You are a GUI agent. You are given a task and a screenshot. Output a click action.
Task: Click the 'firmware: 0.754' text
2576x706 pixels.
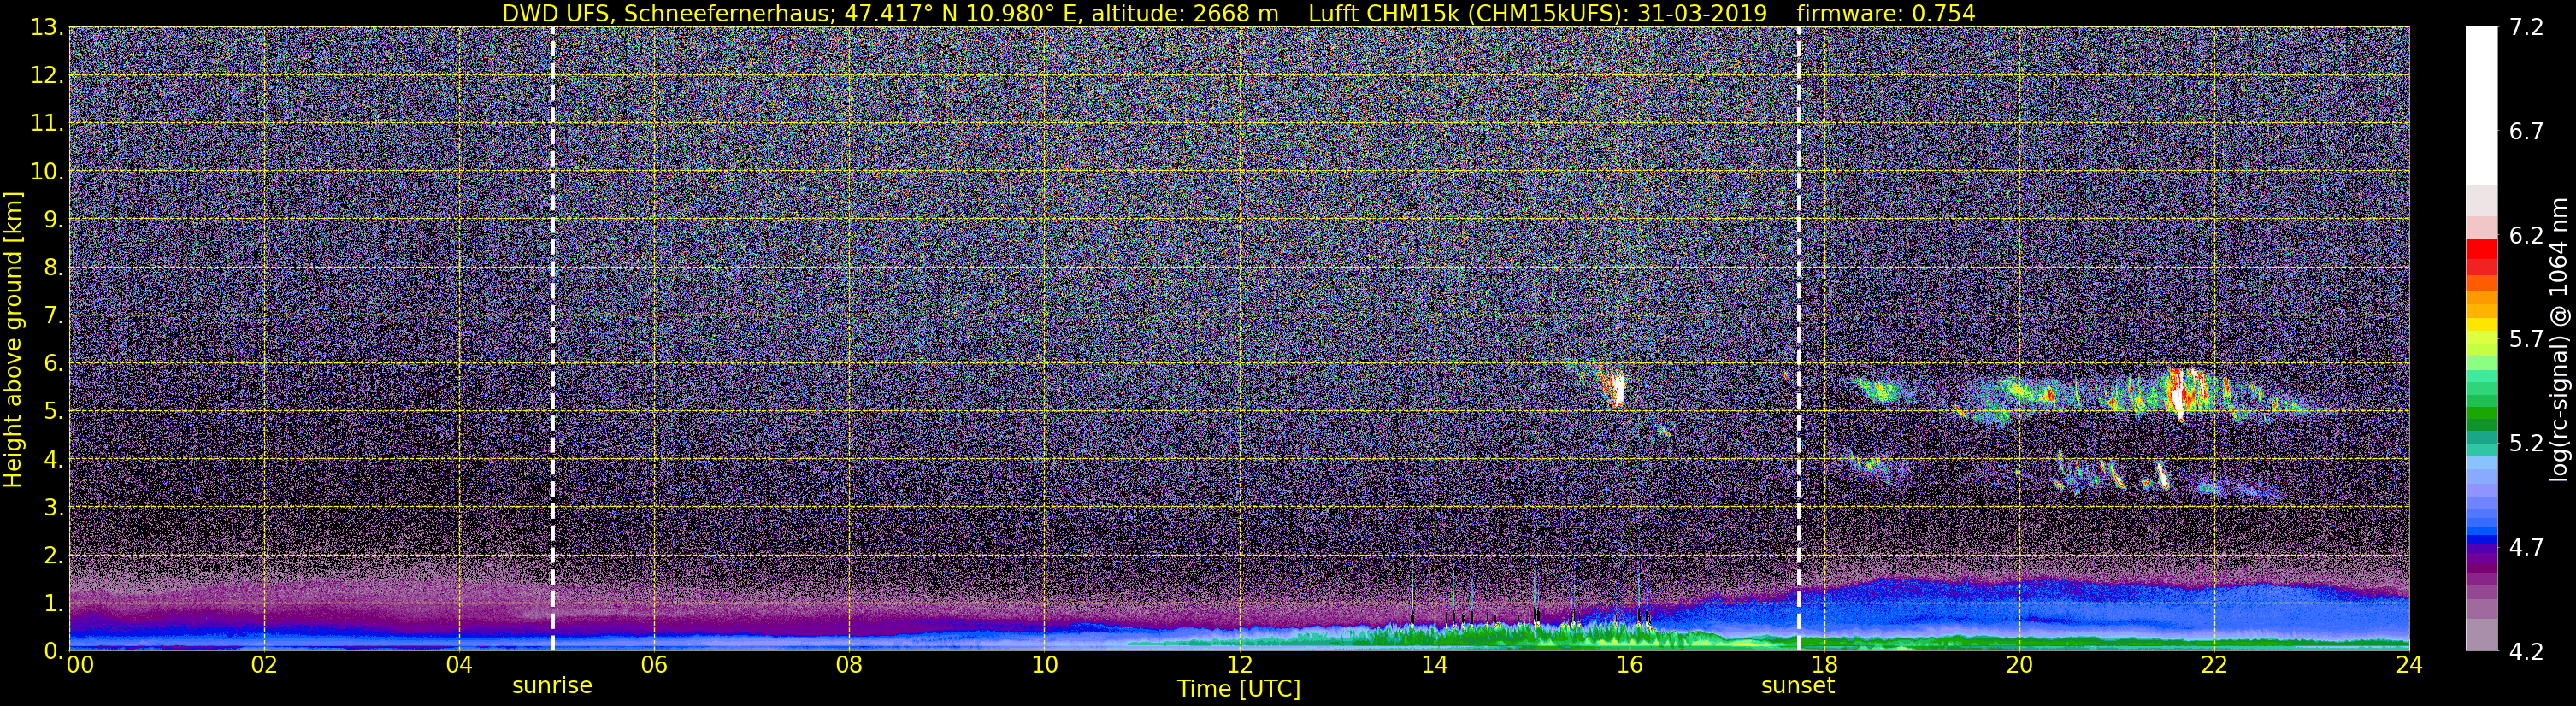tap(1885, 13)
